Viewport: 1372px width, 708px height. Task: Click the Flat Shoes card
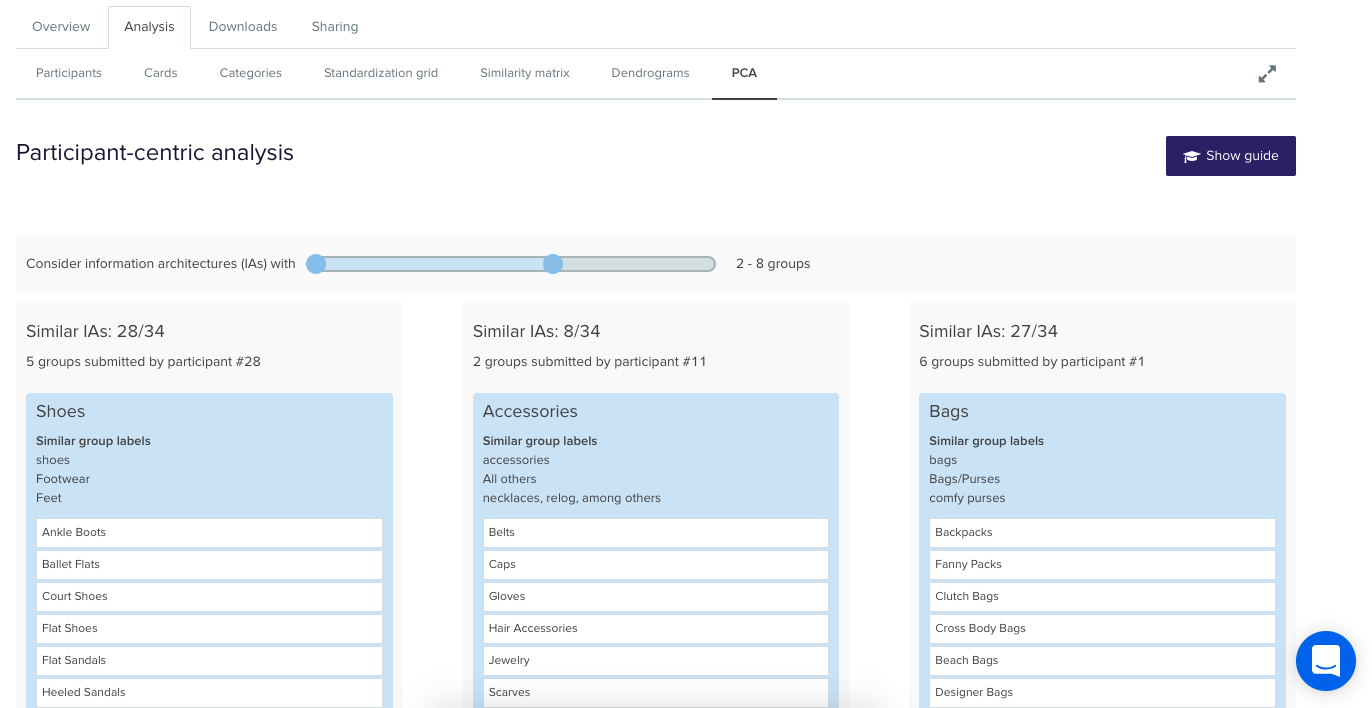[210, 628]
